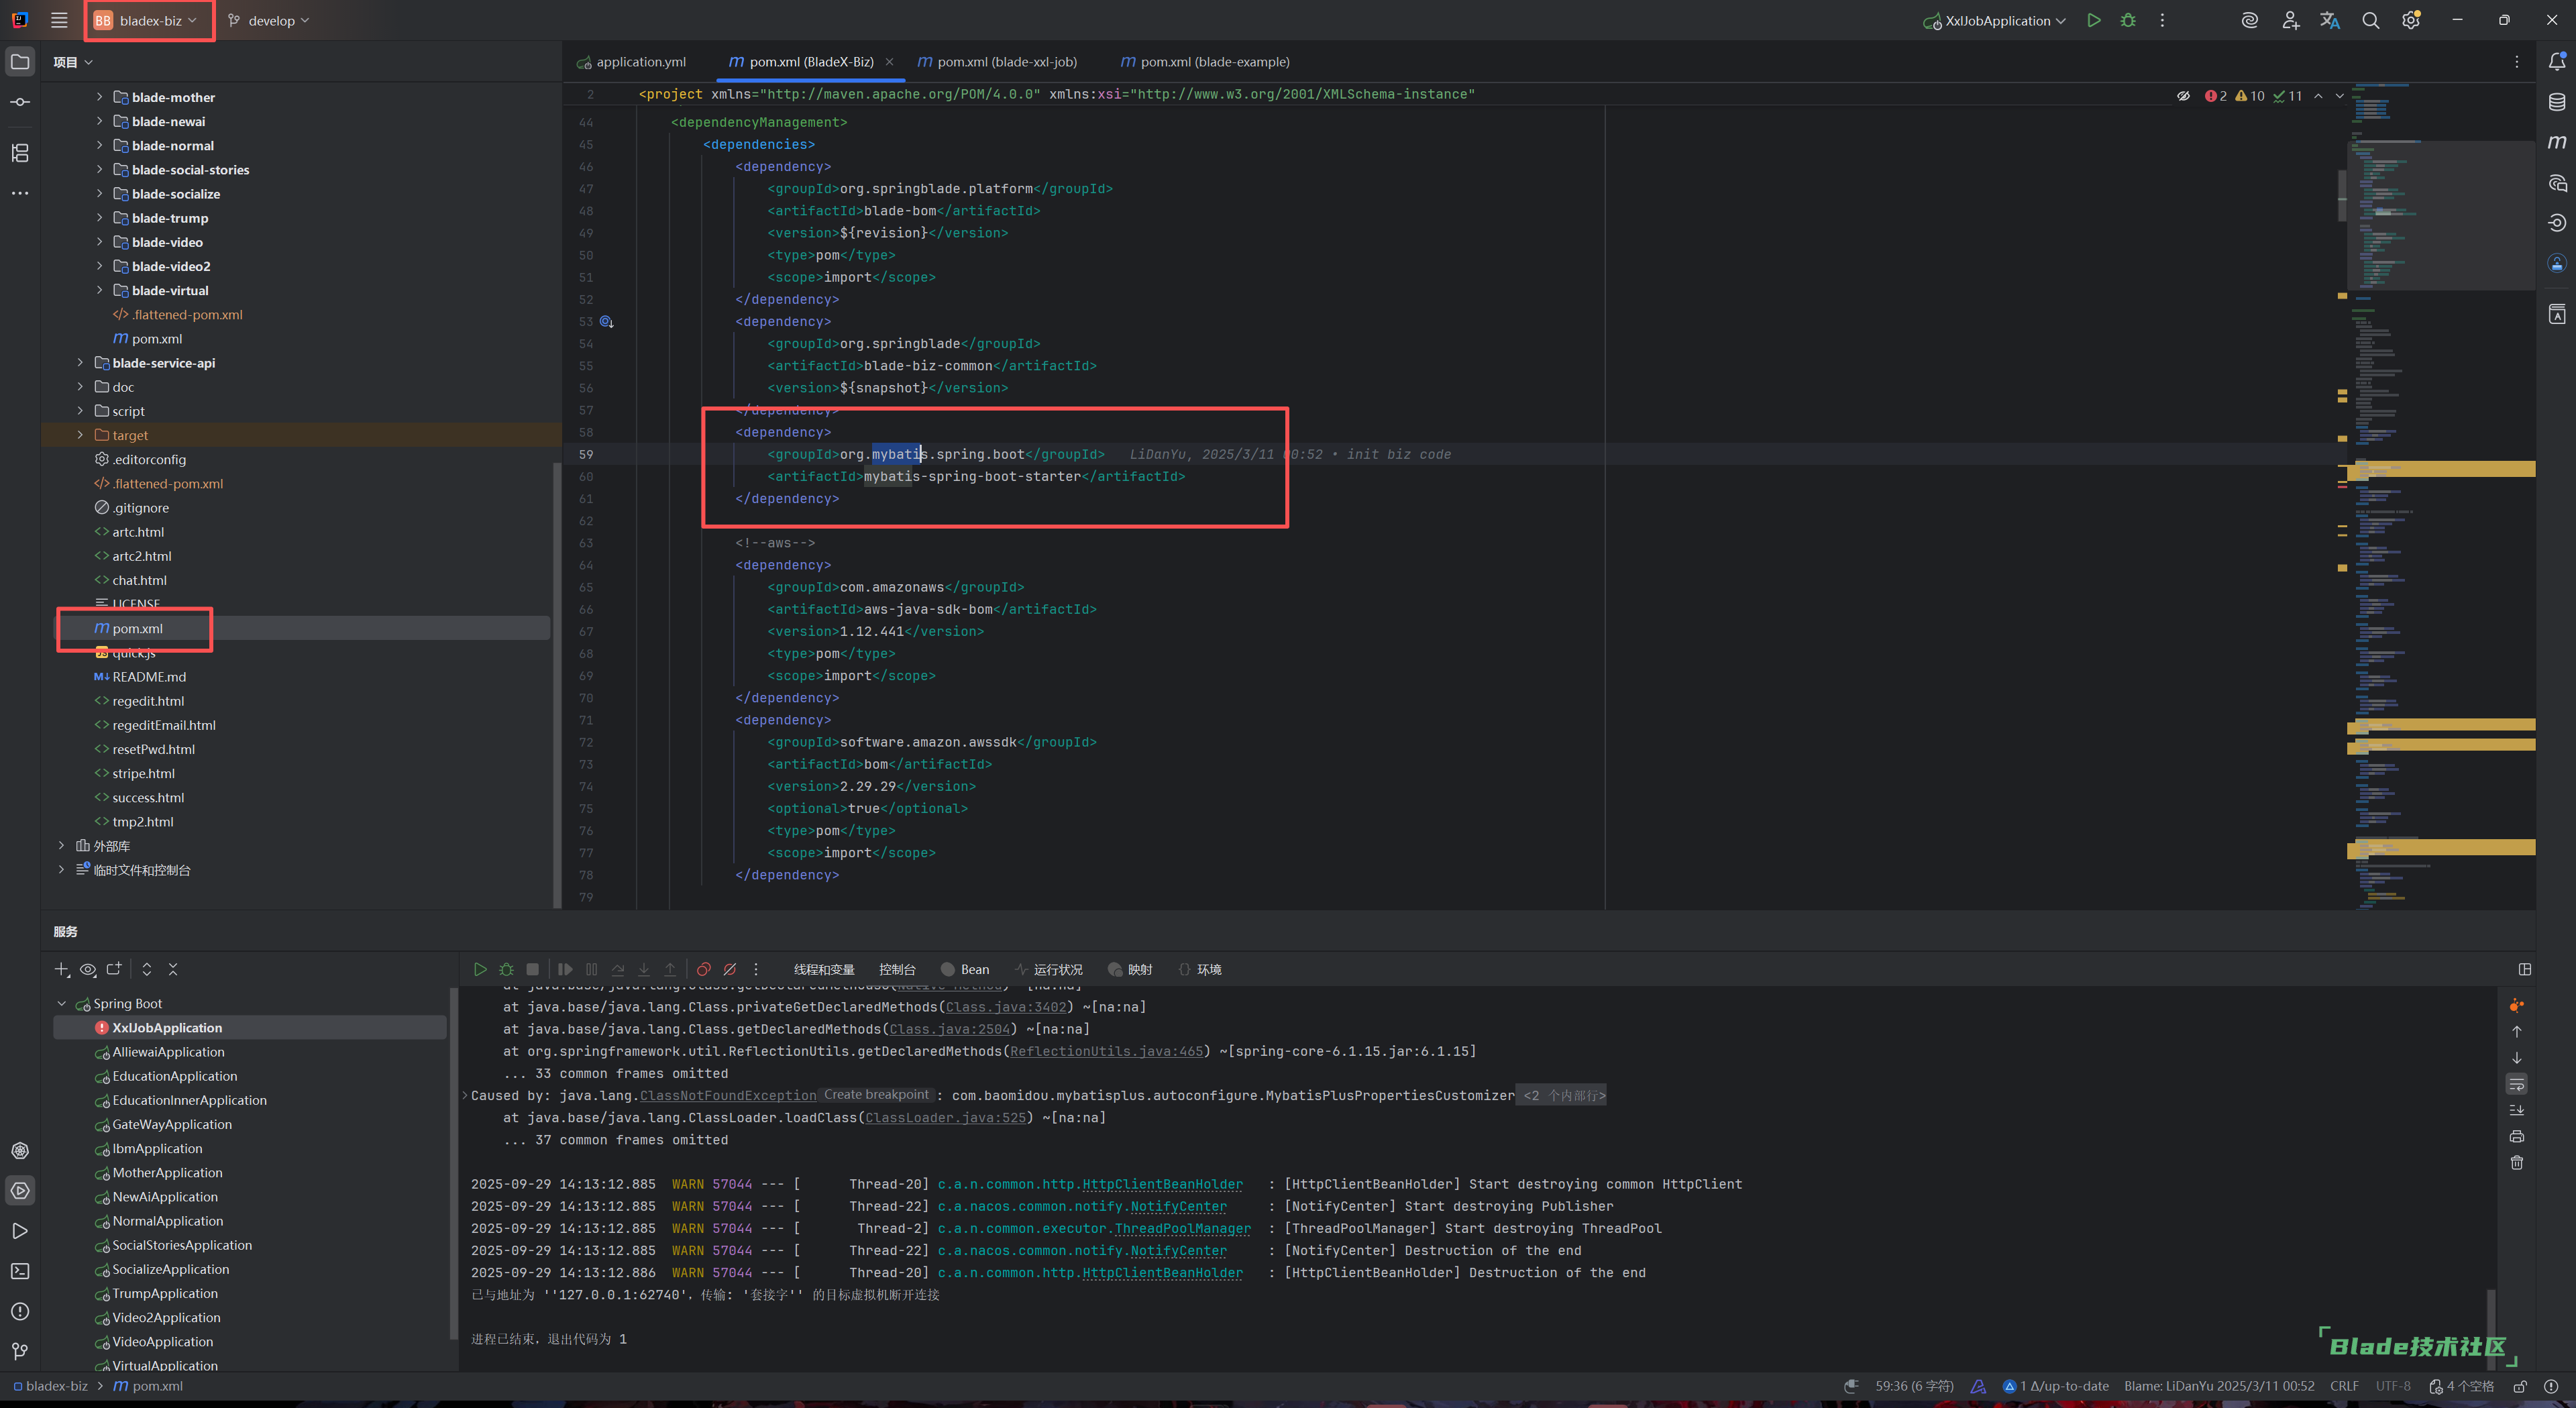Open the Terminal tool window

click(x=20, y=1271)
